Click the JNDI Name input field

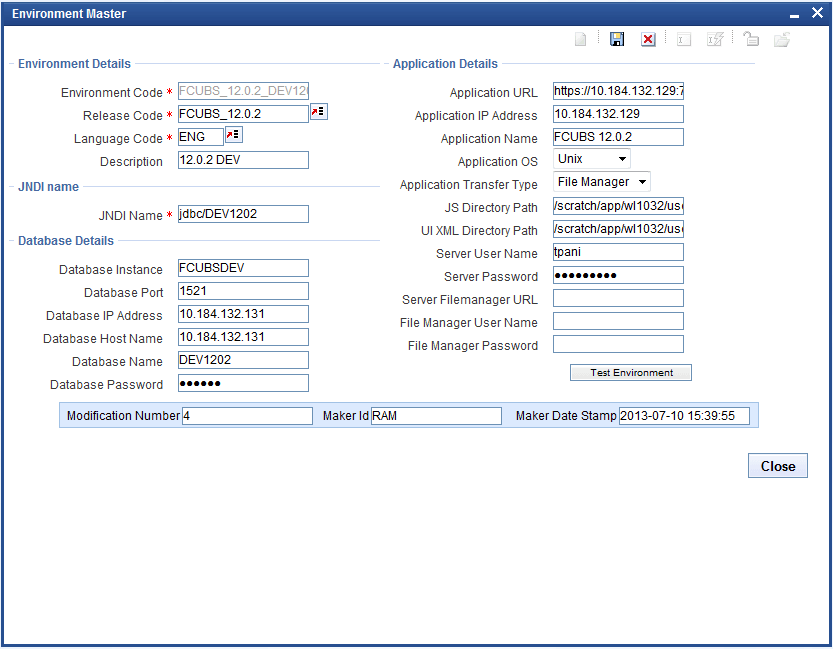(x=243, y=214)
